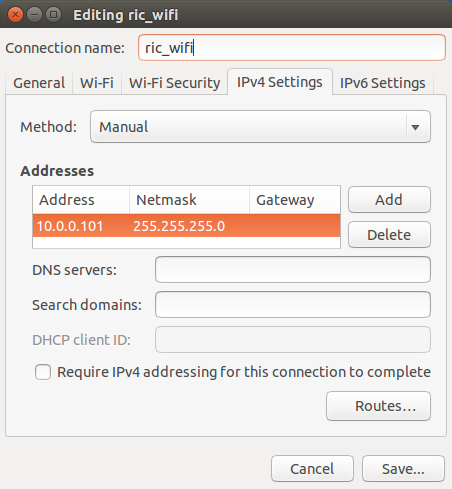Close the Editing ric_wifi window
Viewport: 452px width, 489px height.
point(15,15)
